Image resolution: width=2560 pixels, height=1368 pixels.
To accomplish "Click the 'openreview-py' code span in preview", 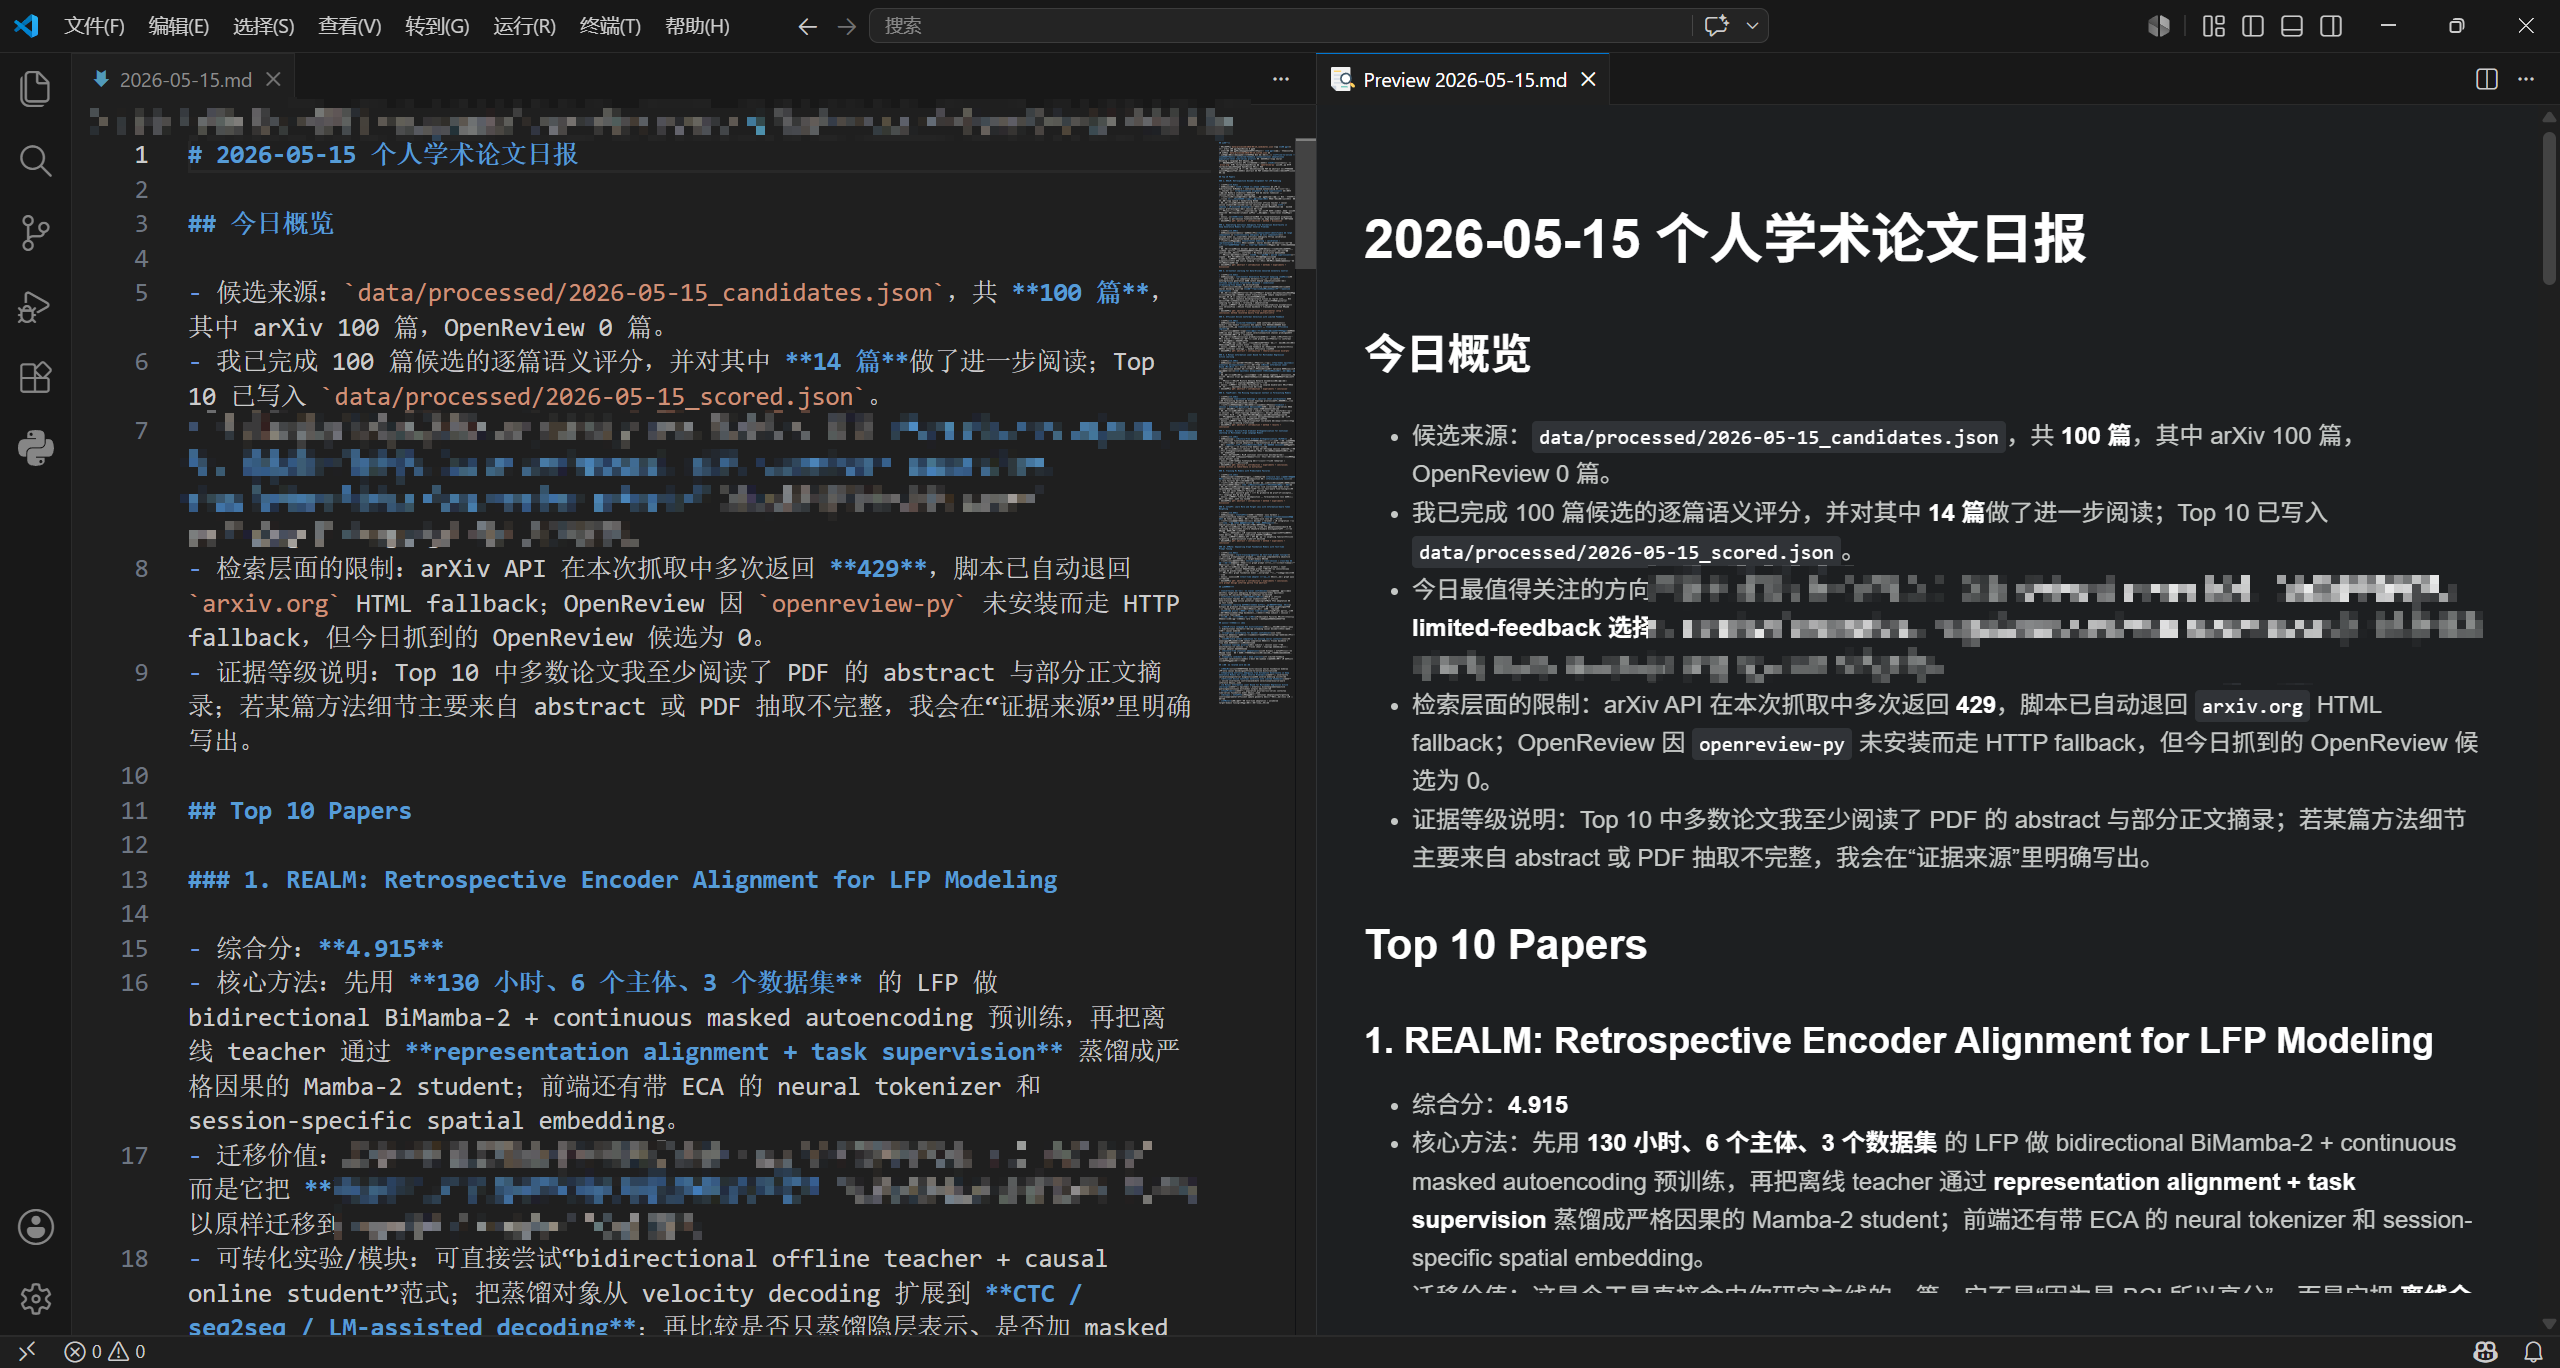I will point(1771,744).
